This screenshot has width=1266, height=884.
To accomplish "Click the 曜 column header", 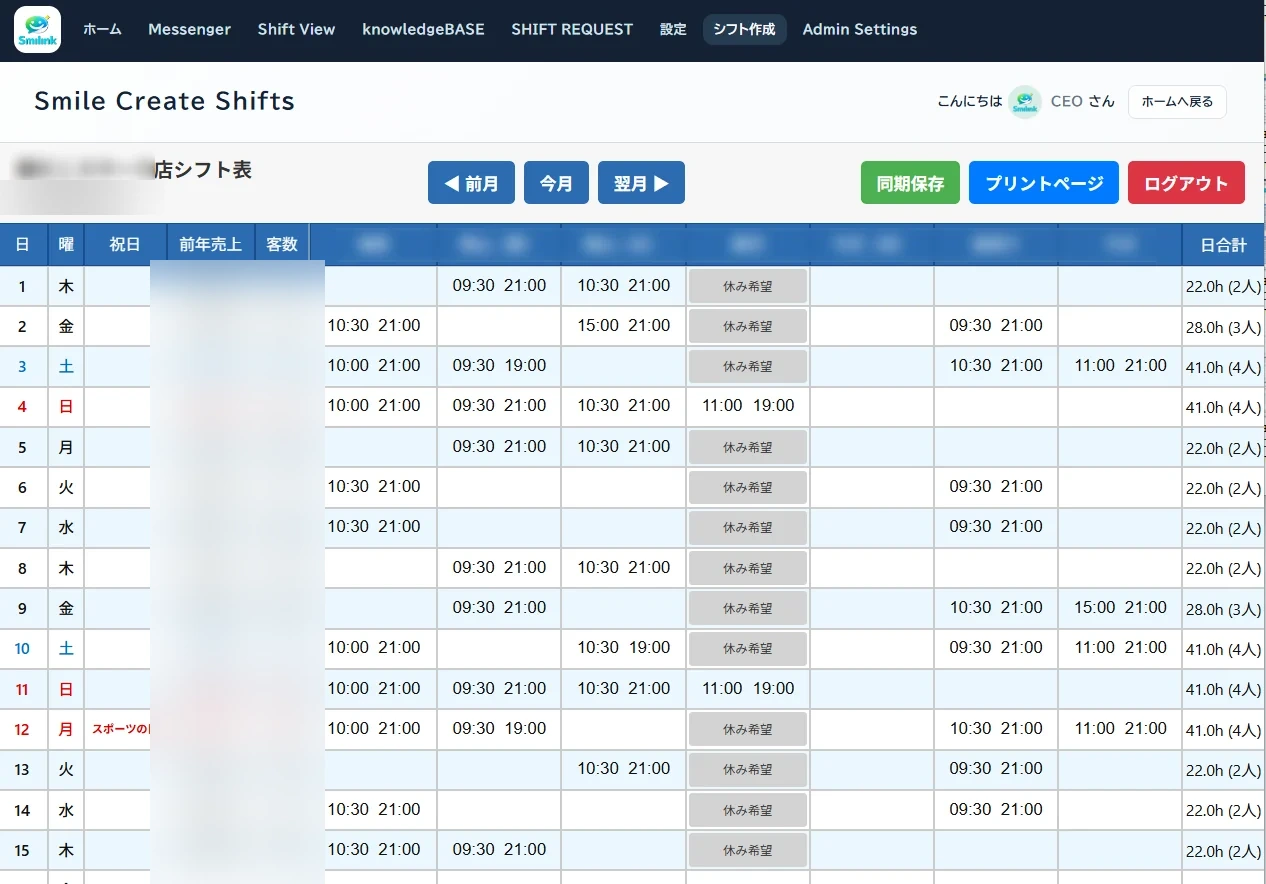I will coord(66,245).
